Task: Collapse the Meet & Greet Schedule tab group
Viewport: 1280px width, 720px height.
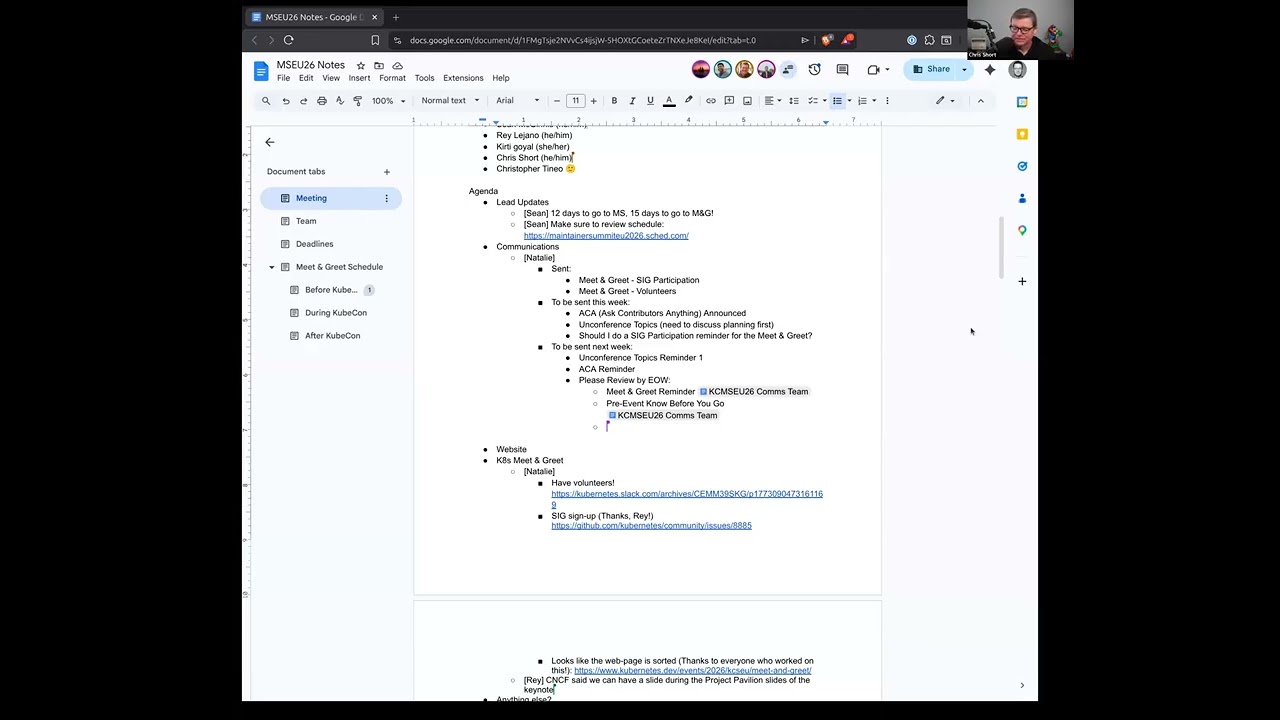Action: [x=271, y=267]
